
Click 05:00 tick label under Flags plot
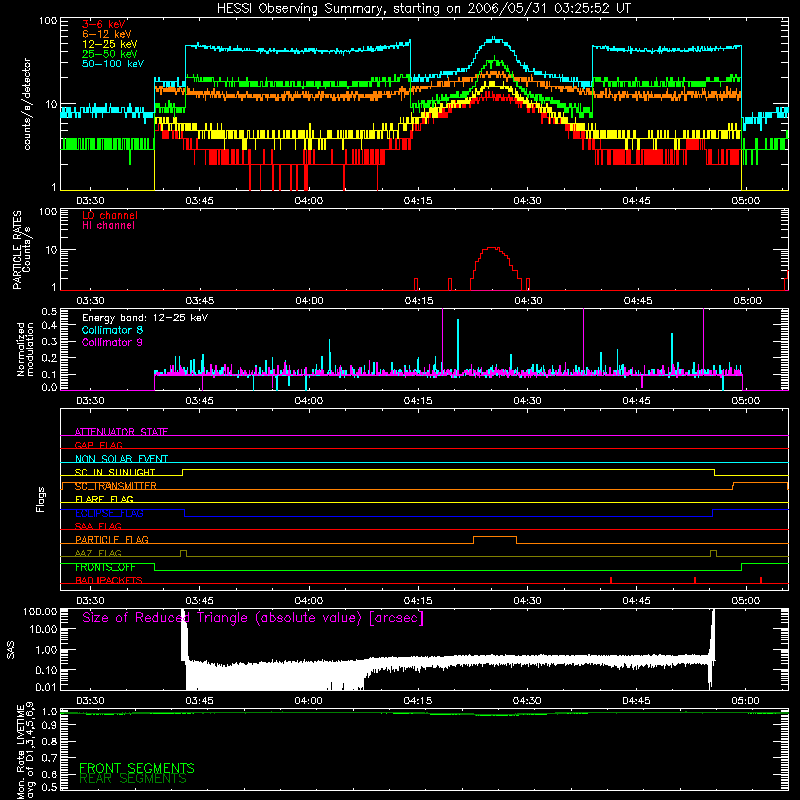coord(746,601)
